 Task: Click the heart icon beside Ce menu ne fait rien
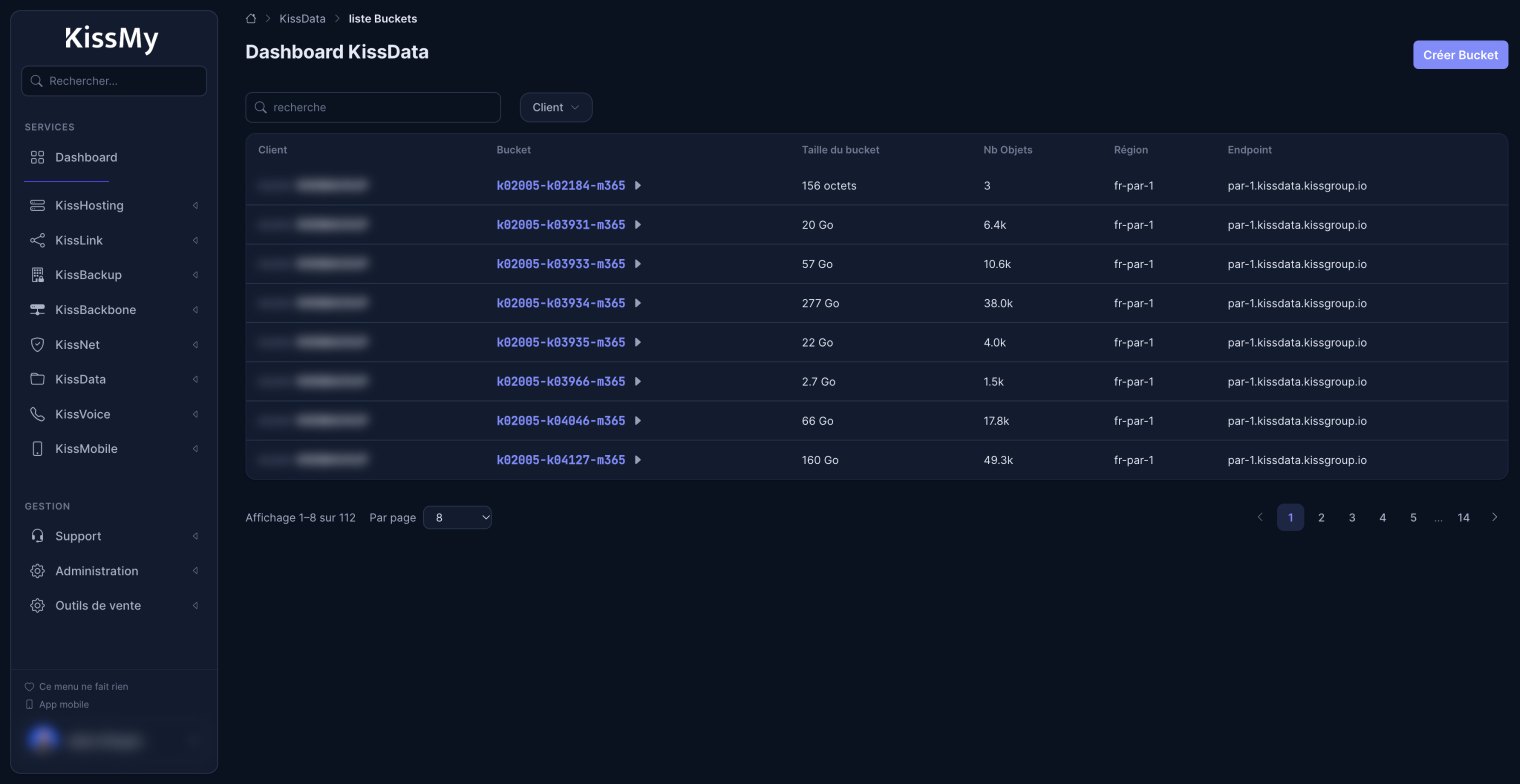pyautogui.click(x=29, y=687)
